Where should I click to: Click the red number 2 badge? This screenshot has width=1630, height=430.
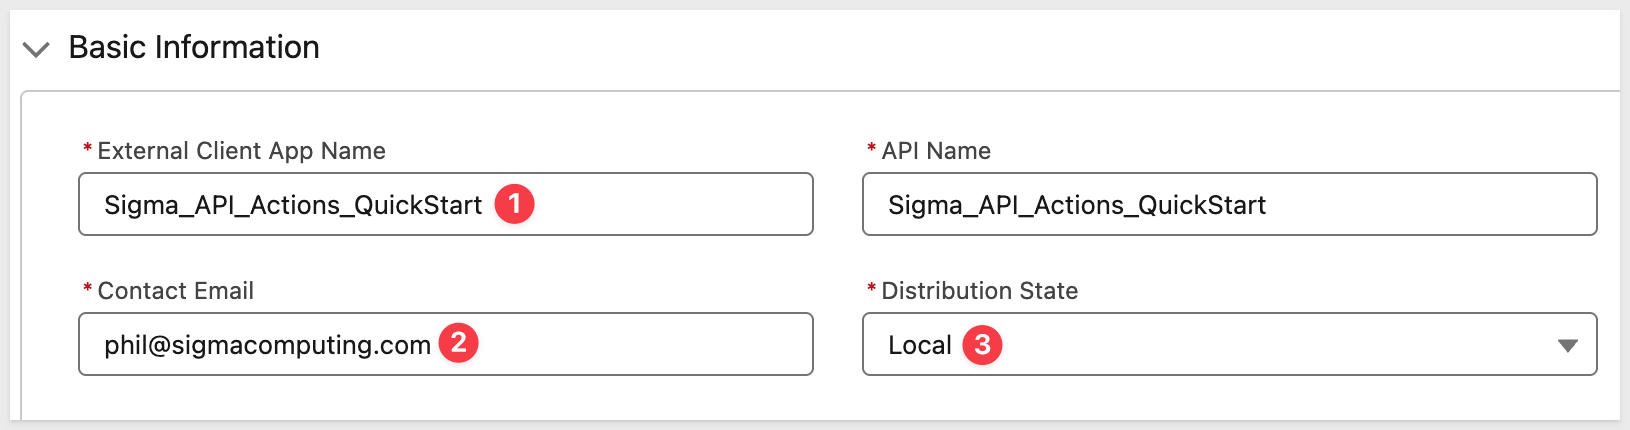(459, 343)
